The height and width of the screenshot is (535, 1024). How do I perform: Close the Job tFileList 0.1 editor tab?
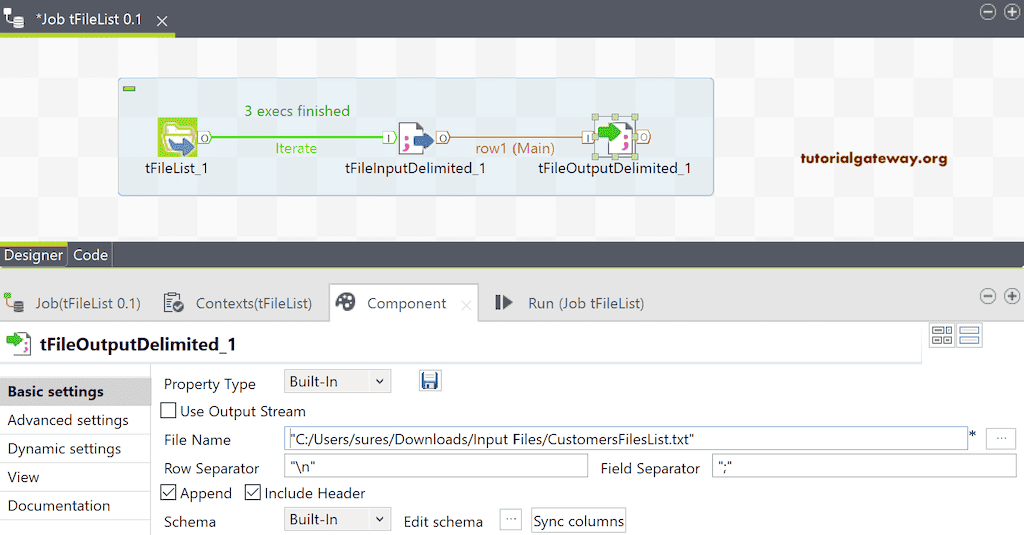162,21
